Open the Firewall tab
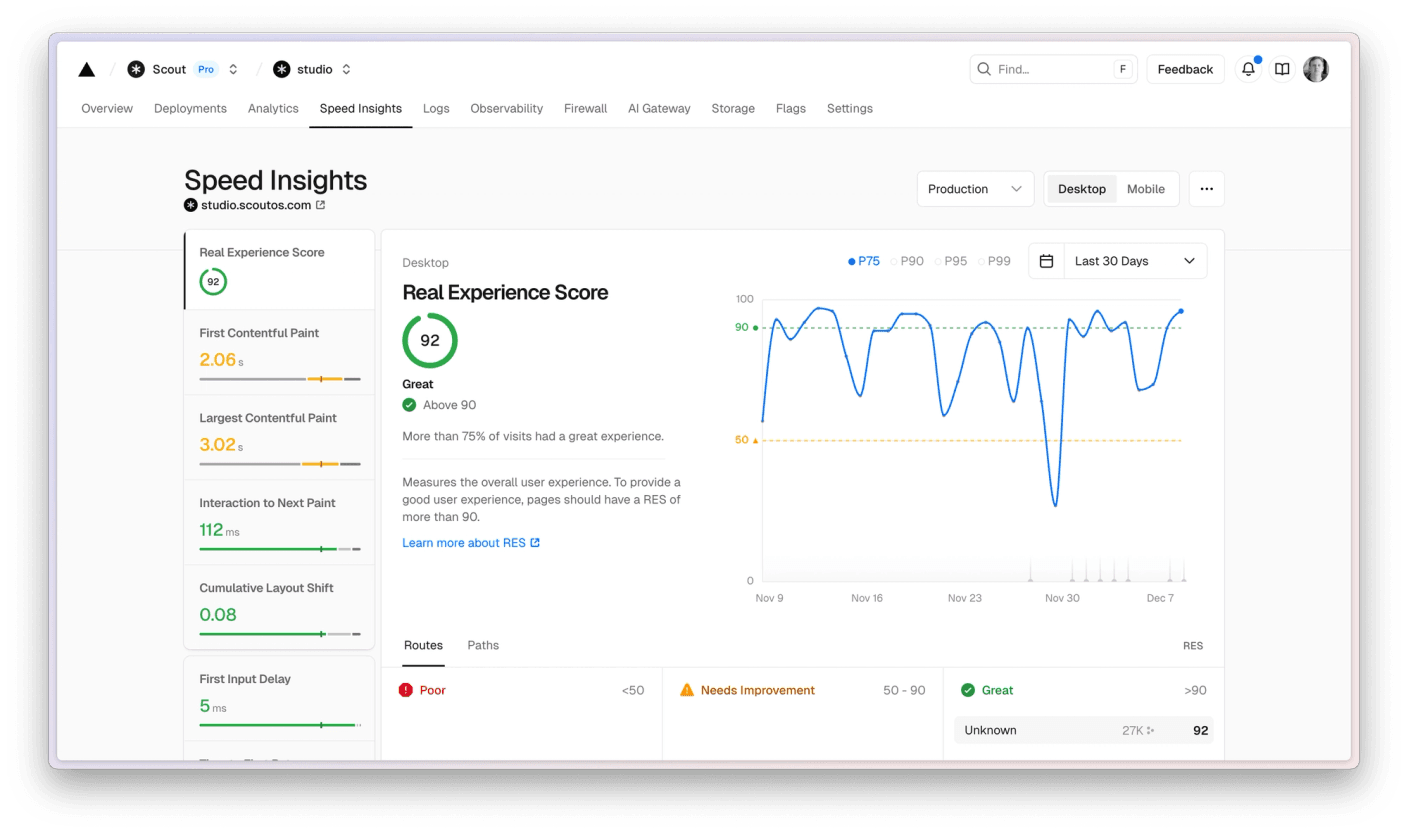 585,108
